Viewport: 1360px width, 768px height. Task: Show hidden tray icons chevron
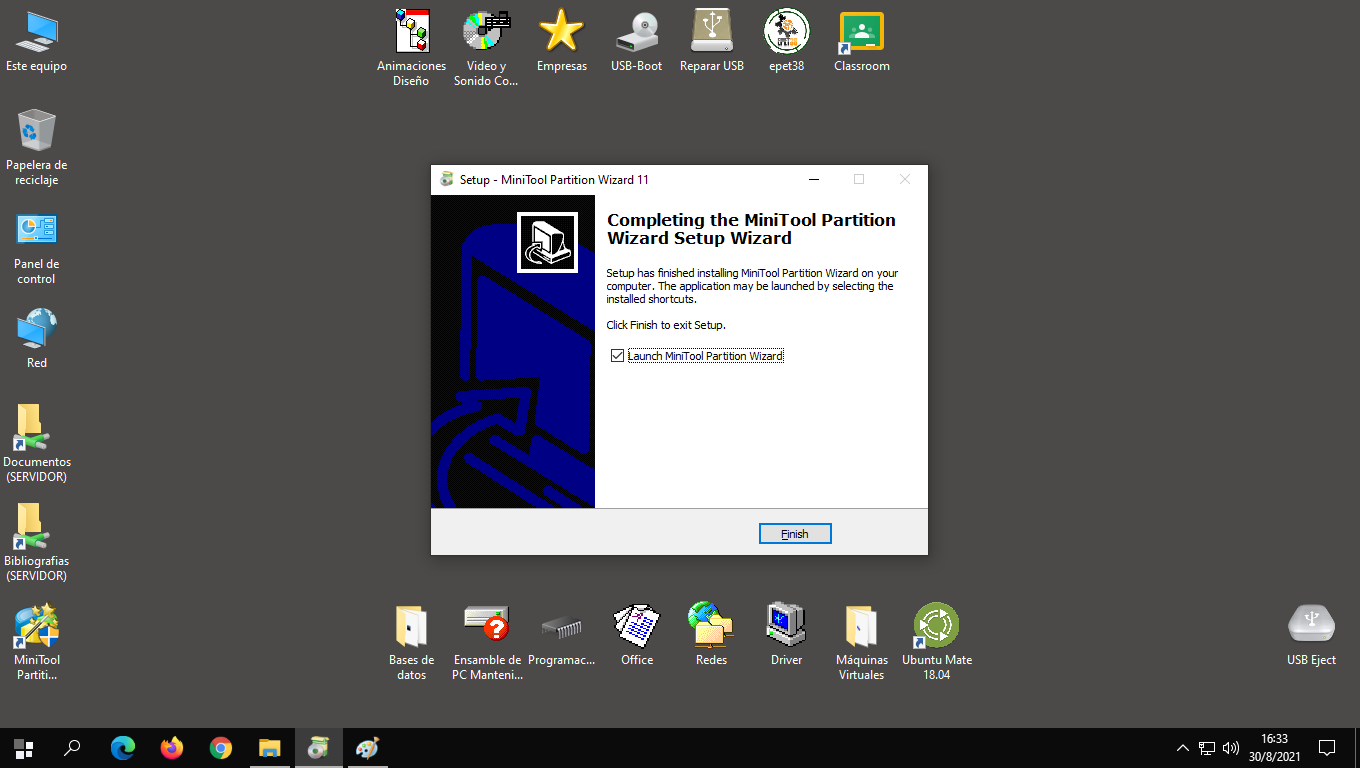click(1183, 748)
